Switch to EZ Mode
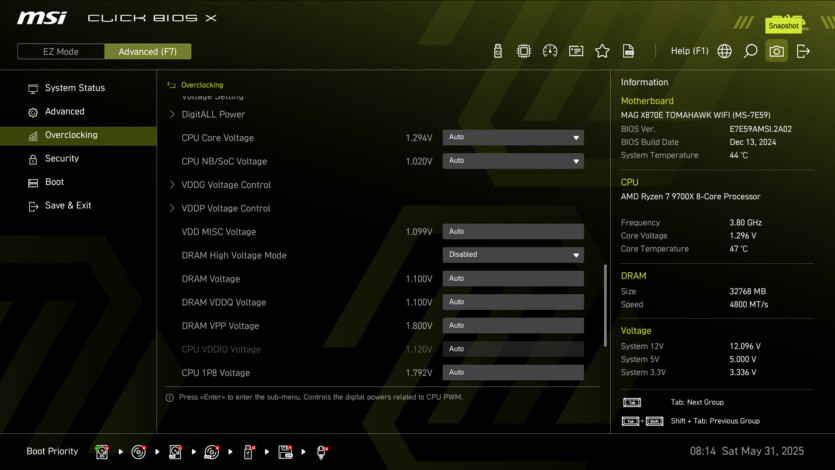The height and width of the screenshot is (470, 835). (61, 52)
